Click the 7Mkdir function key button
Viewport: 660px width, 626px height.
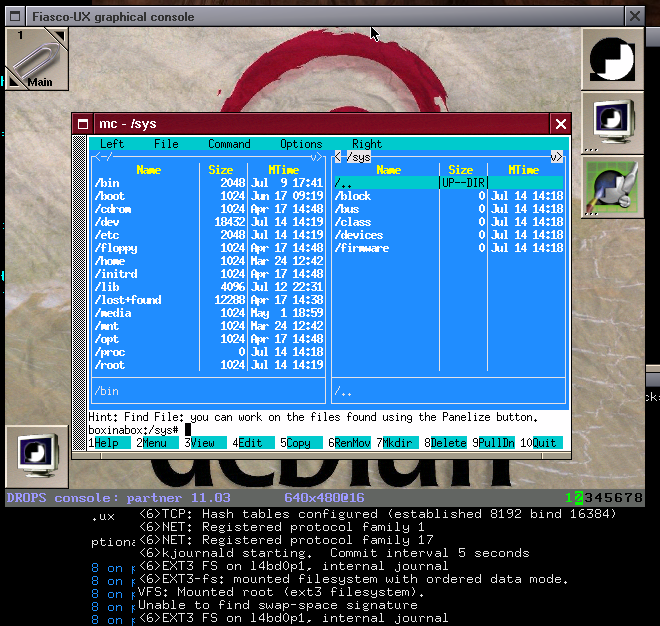click(397, 443)
